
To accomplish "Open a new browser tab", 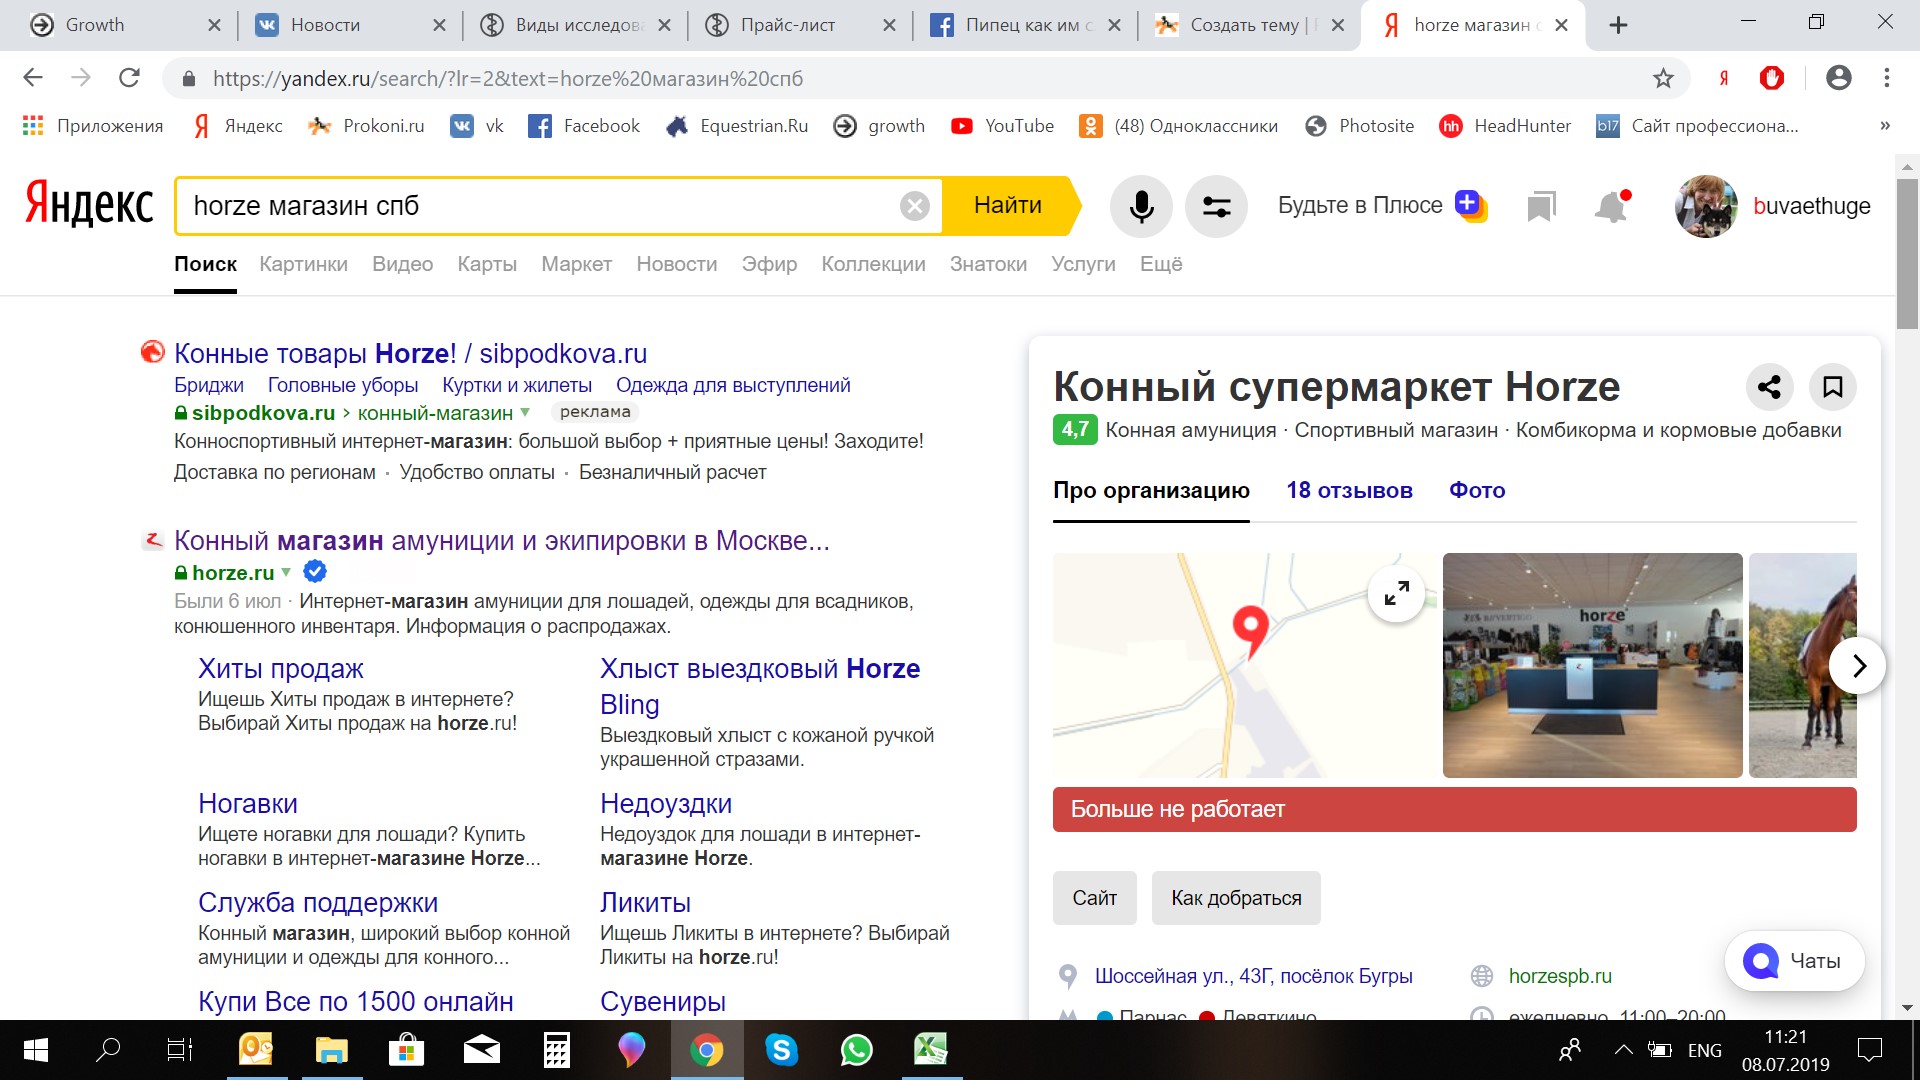I will (x=1618, y=25).
